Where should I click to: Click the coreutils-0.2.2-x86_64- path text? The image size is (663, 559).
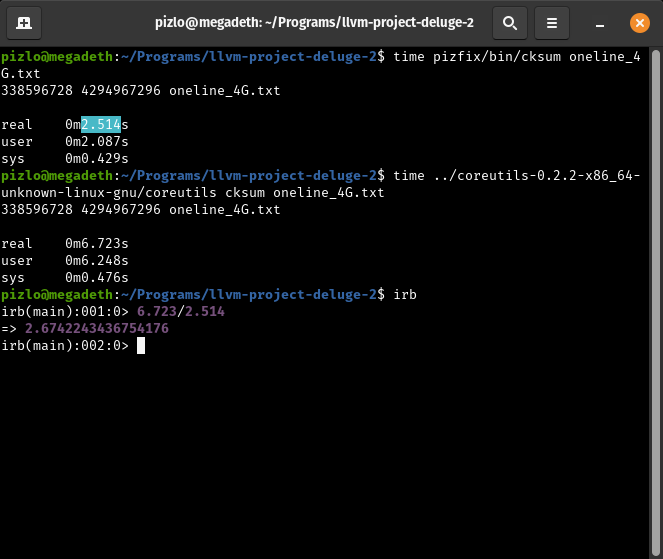pos(537,175)
